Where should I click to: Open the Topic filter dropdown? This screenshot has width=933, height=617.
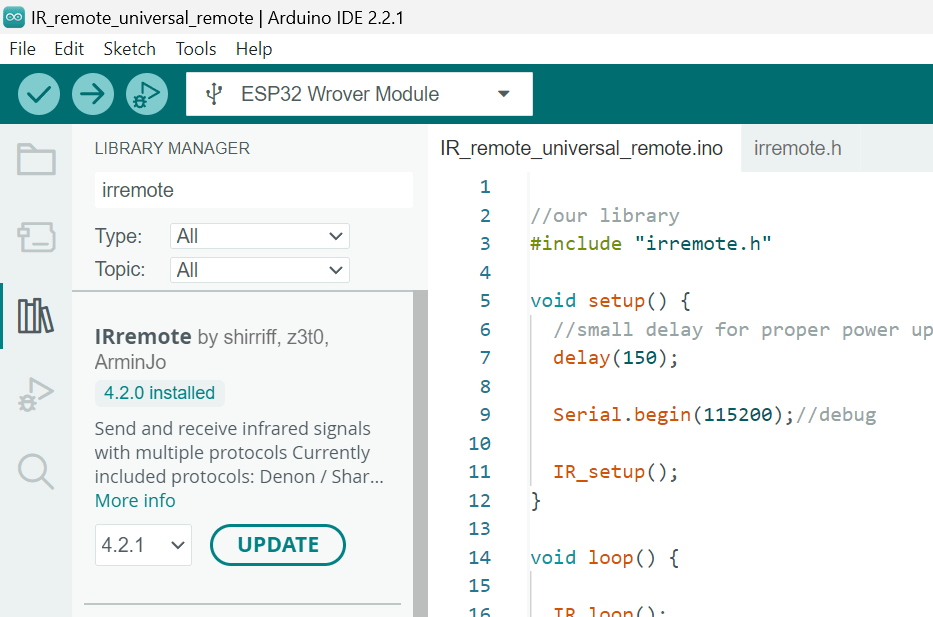[x=259, y=270]
